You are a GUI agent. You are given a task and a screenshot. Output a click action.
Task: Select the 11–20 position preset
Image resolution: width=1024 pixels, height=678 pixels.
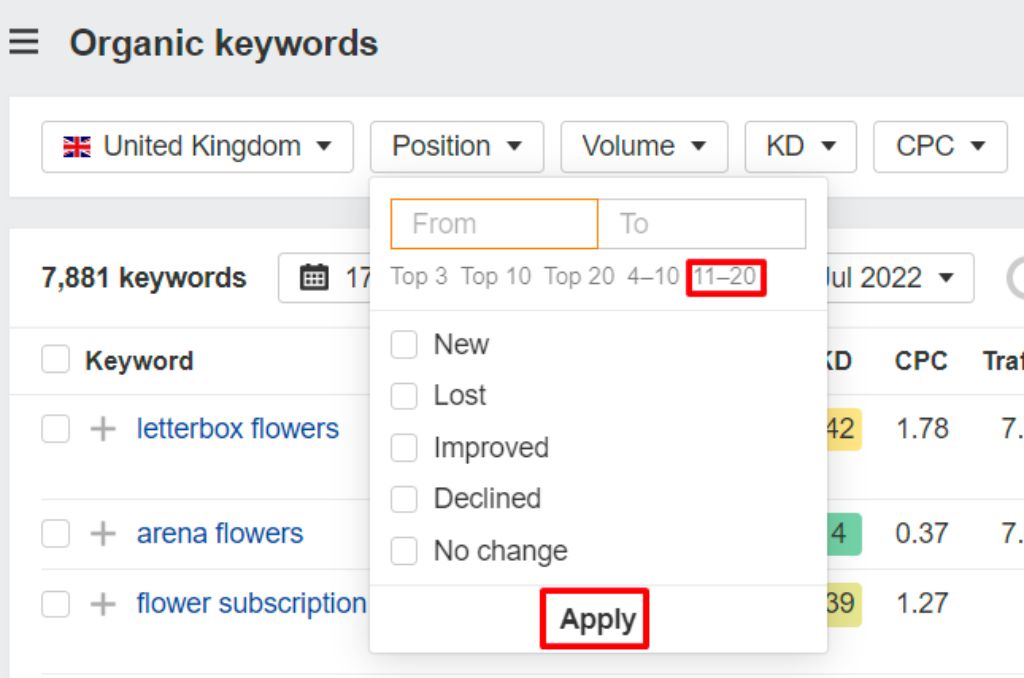pyautogui.click(x=725, y=277)
